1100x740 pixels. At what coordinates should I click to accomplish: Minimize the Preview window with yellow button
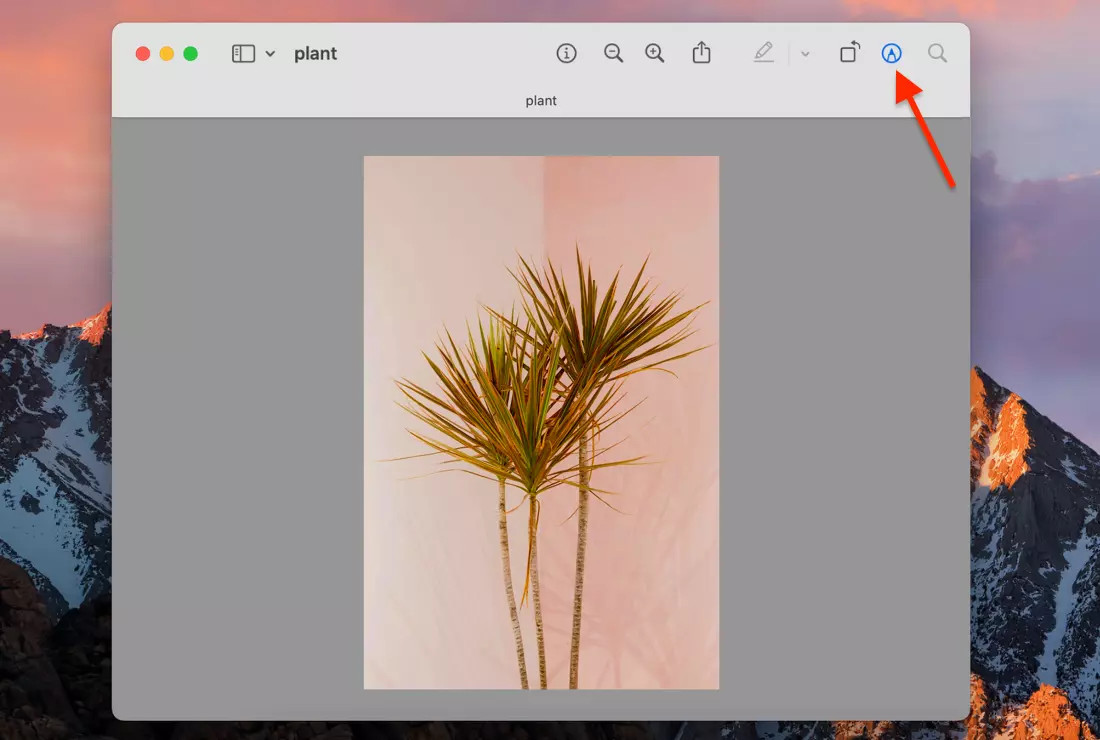167,54
